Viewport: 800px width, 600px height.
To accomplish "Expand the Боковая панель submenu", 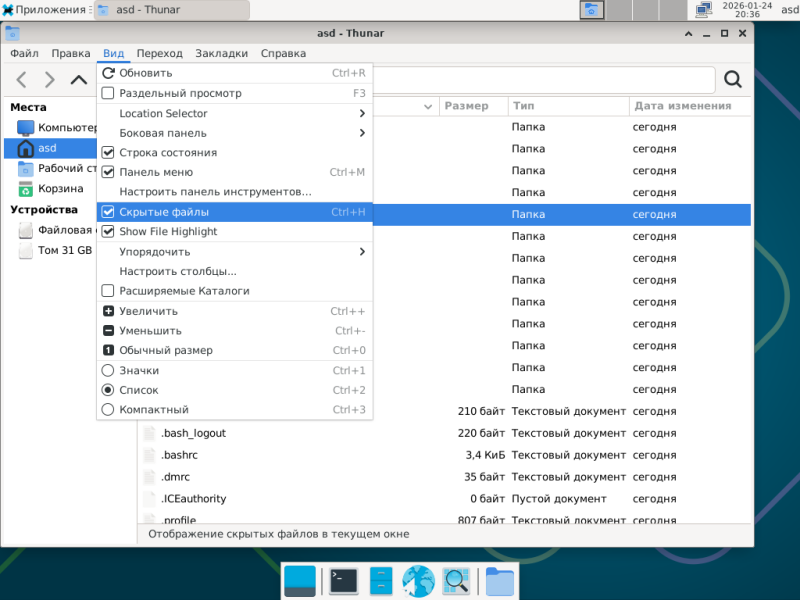I will click(235, 133).
